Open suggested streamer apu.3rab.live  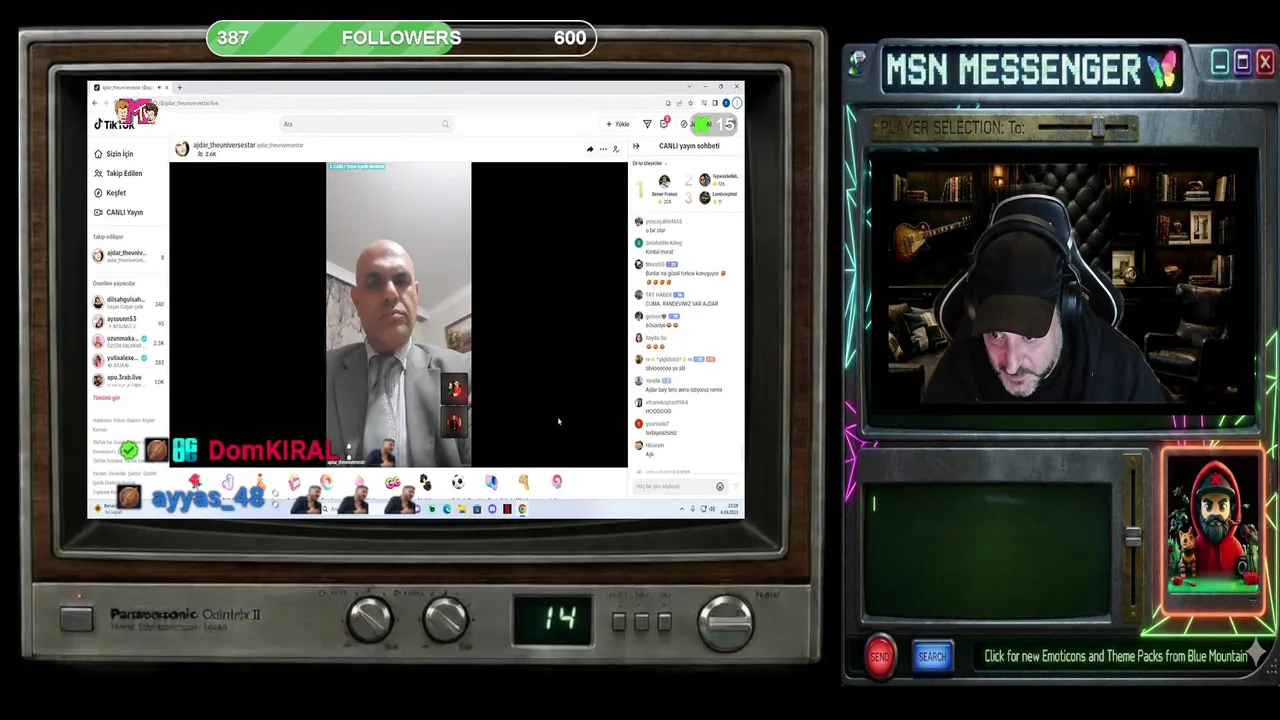[127, 380]
